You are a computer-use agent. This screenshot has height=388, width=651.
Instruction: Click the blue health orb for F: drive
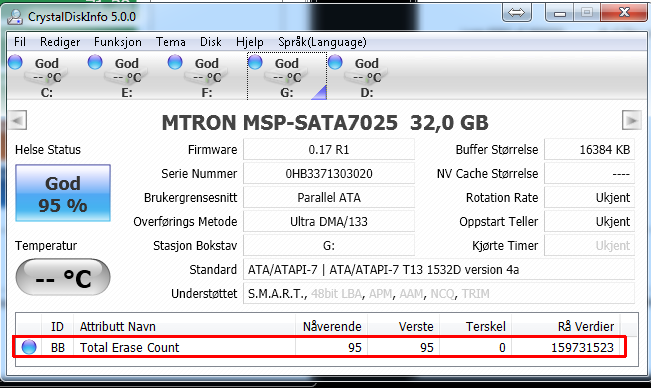click(175, 62)
